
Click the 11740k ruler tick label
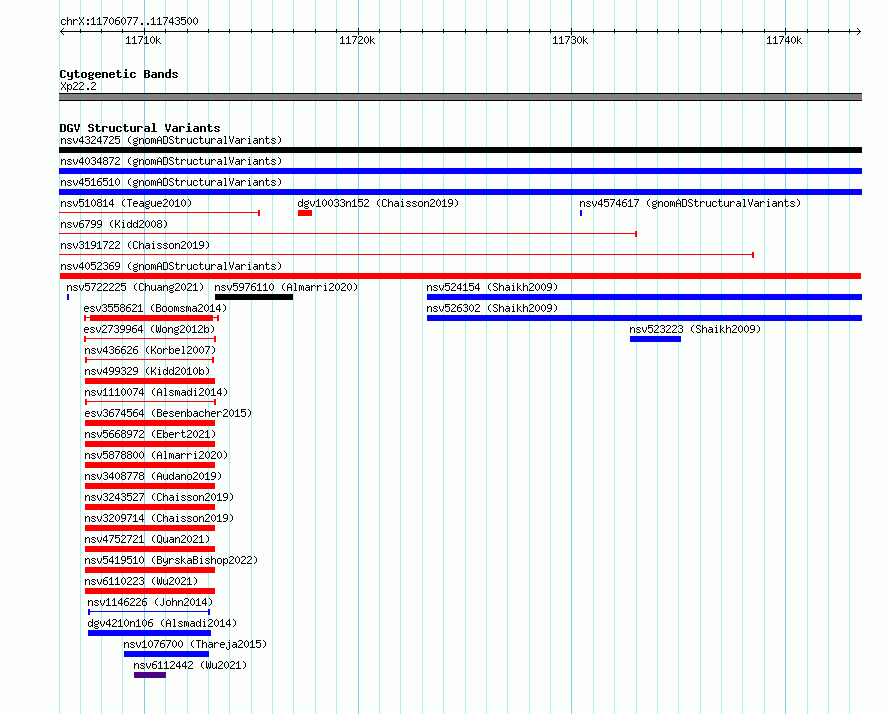[x=784, y=40]
